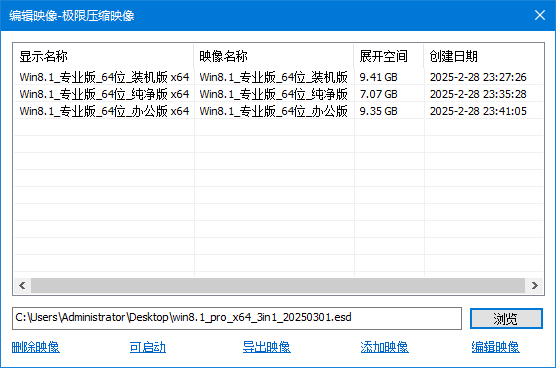Open the 删除映像 link

click(x=35, y=347)
